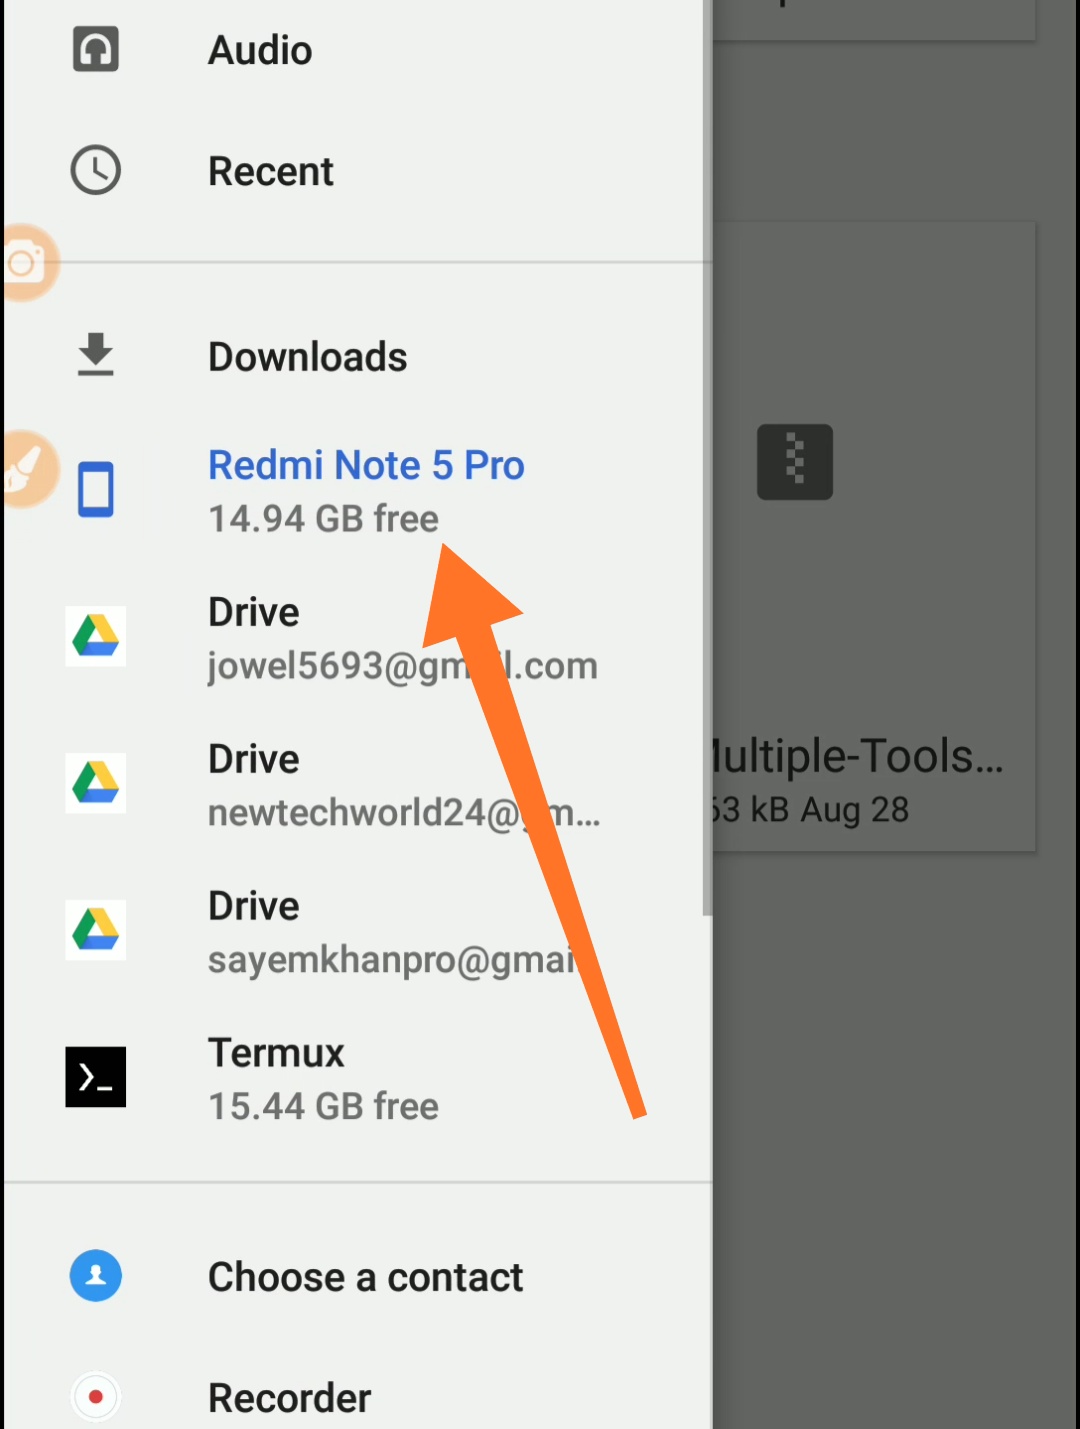This screenshot has width=1080, height=1429.
Task: Tap the Drive icon for sayemkhanpro account
Action: 96,930
